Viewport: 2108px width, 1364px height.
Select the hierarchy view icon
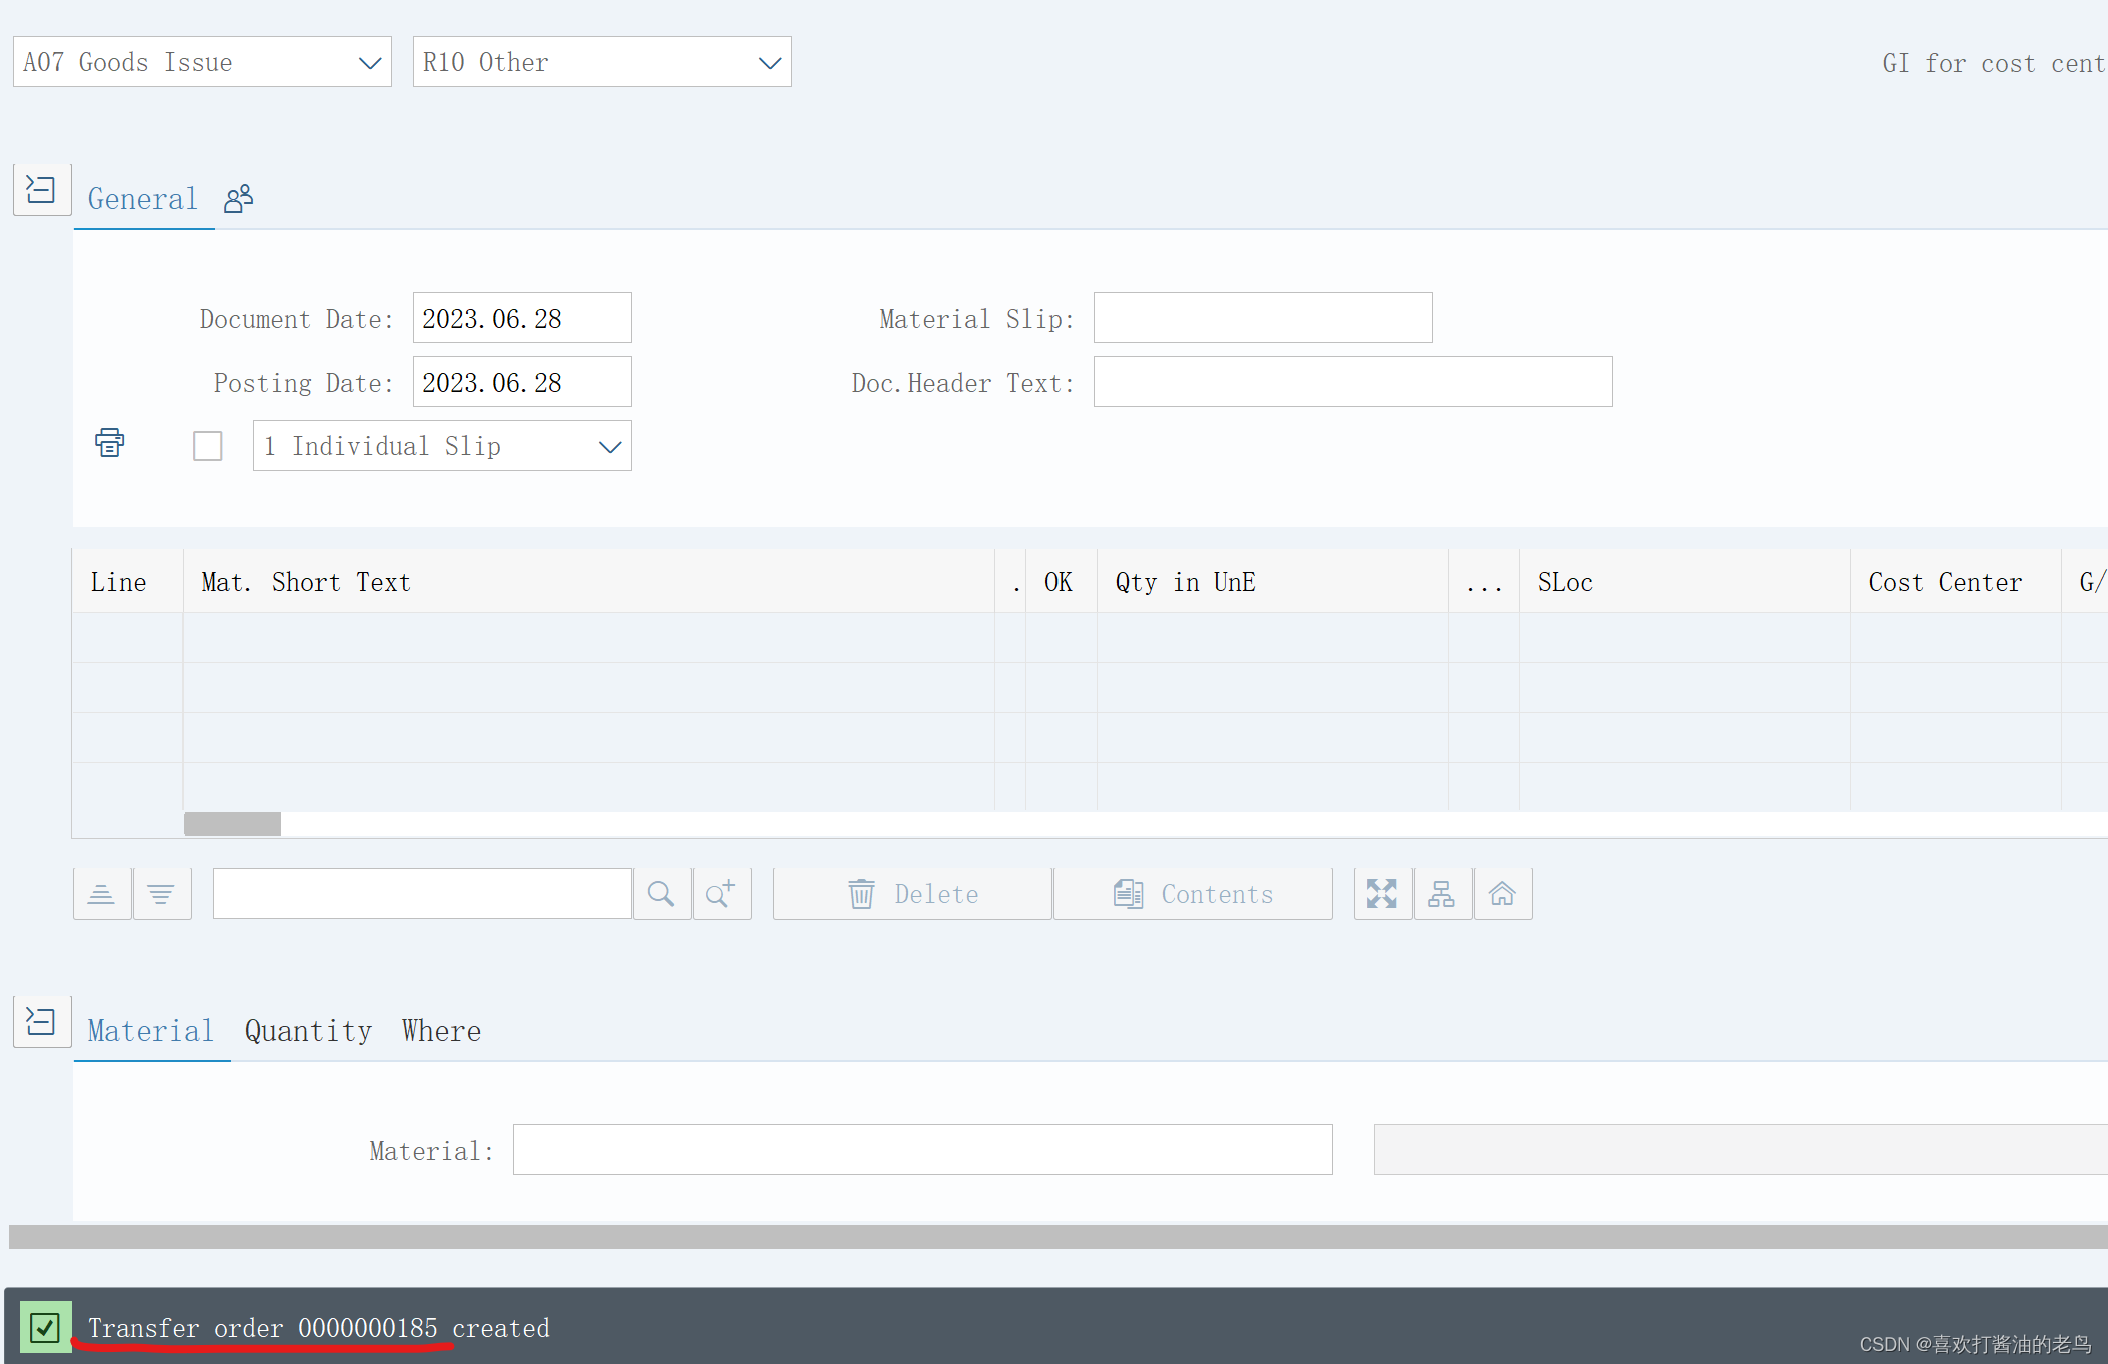tap(1442, 893)
